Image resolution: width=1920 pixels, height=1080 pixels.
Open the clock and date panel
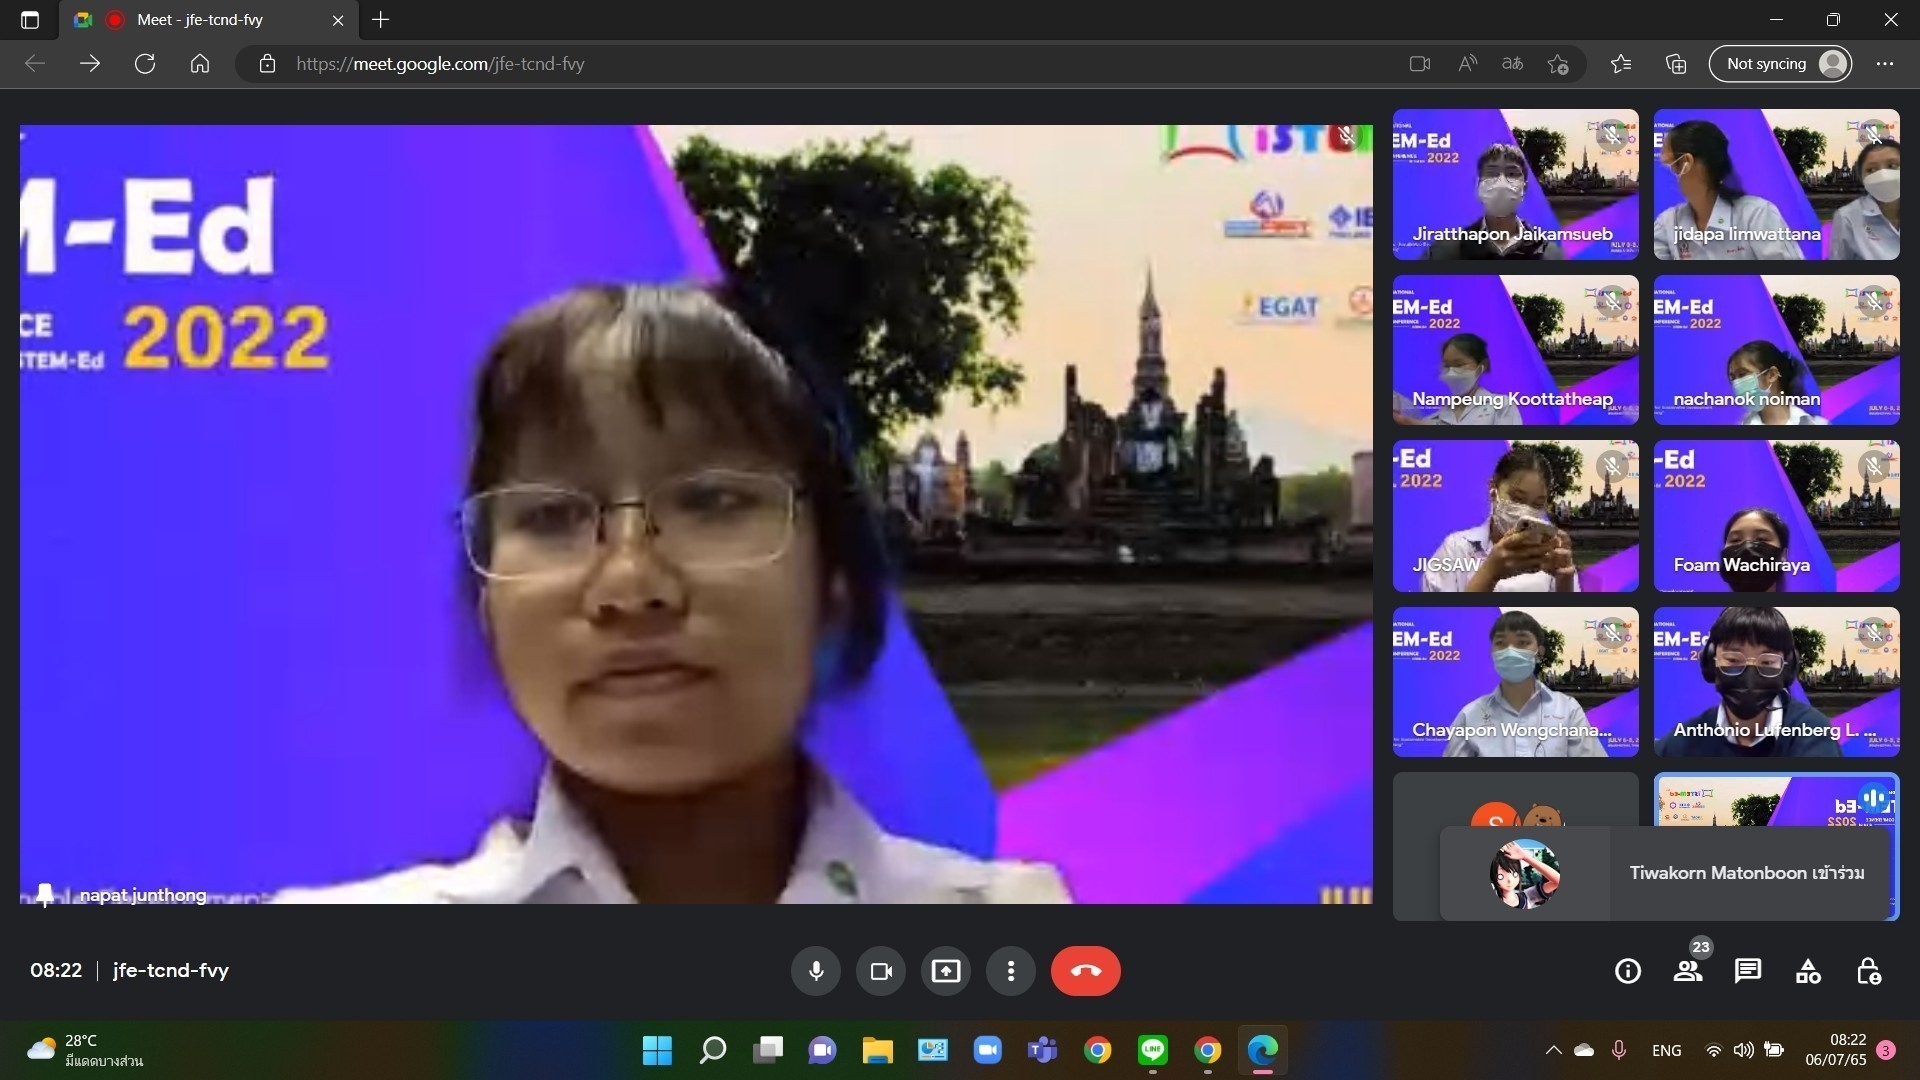[x=1836, y=1050]
